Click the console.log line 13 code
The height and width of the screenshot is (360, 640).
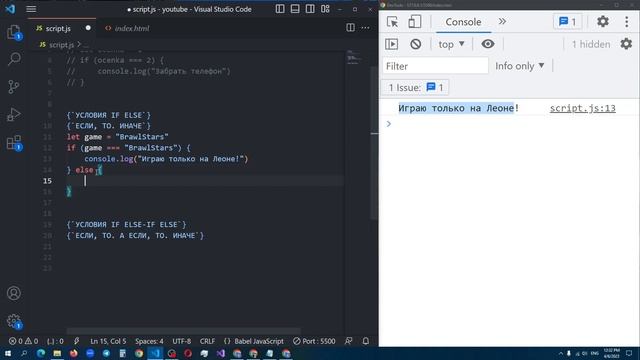pos(166,159)
